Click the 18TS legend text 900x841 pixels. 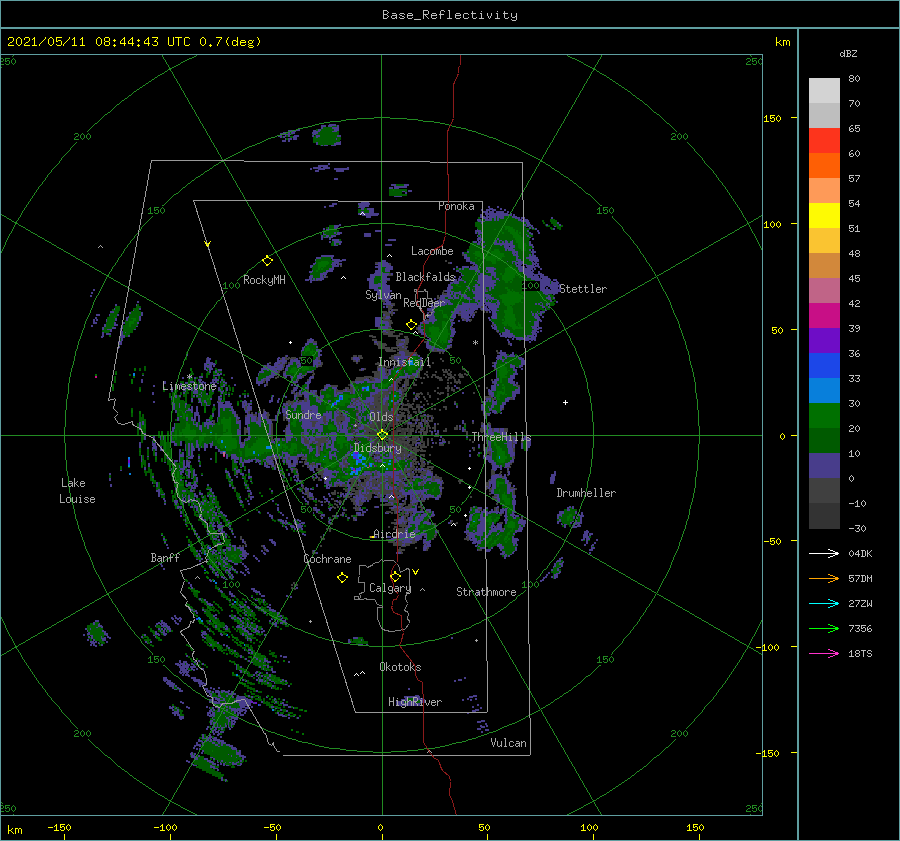coord(860,653)
